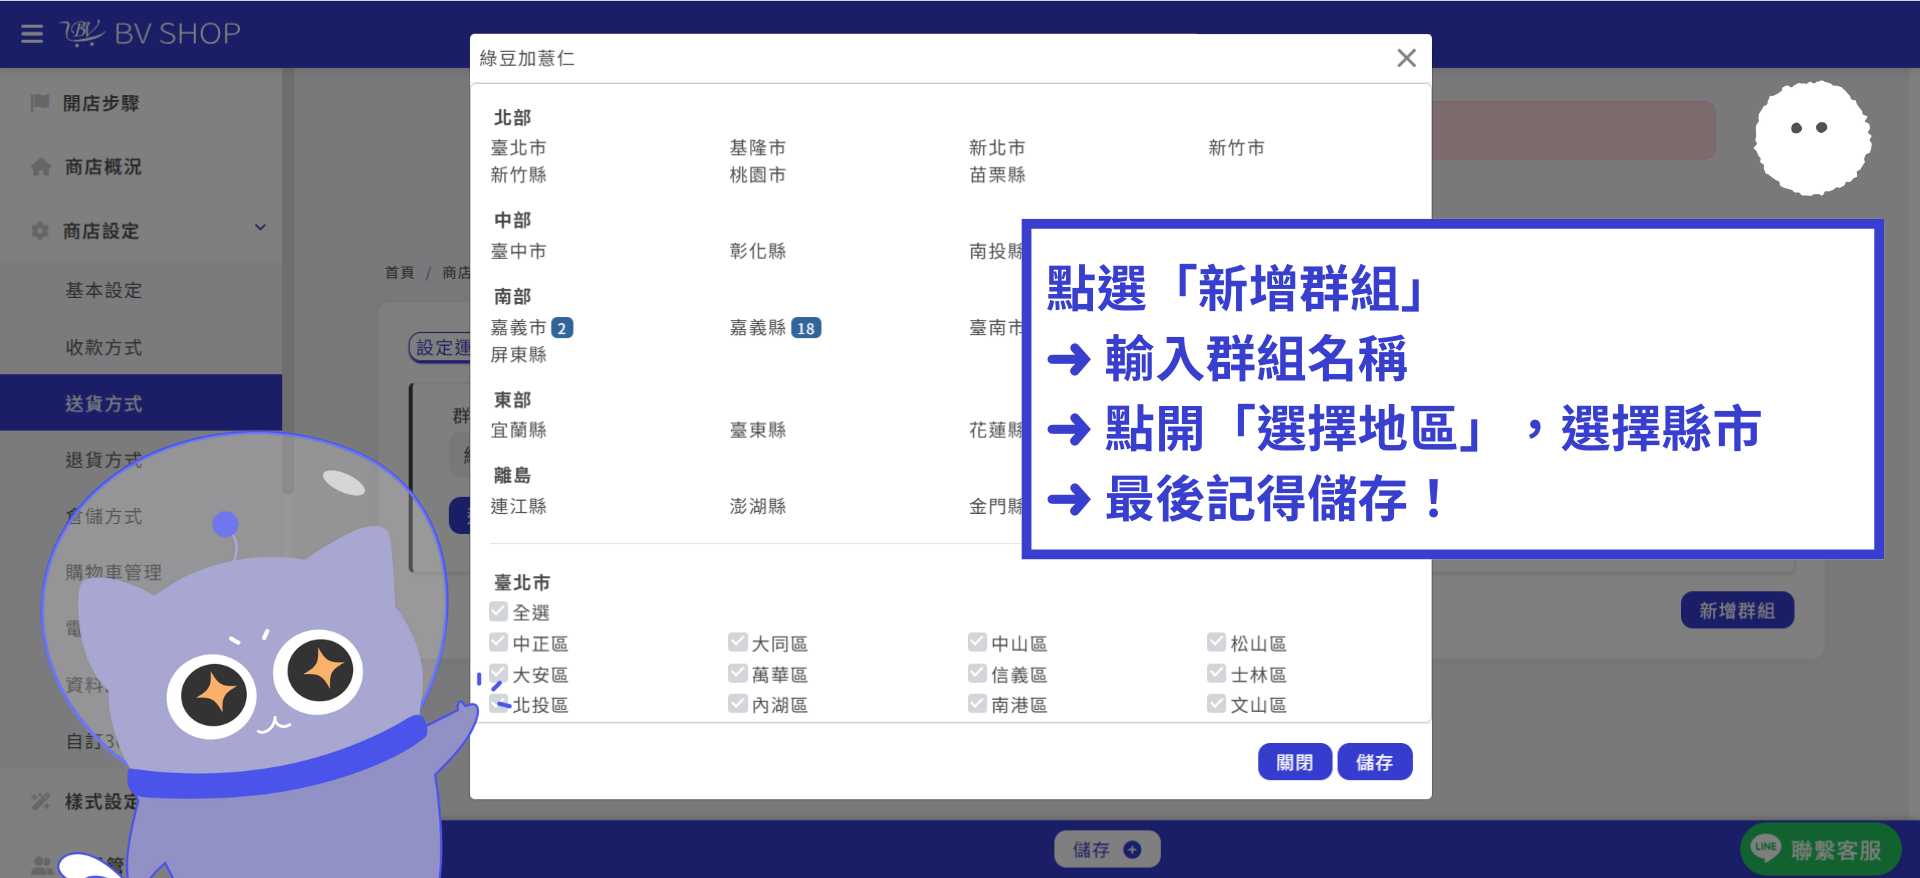This screenshot has height=878, width=1920.
Task: Select 宜蘭縣 in the 東部 region
Action: [x=518, y=430]
